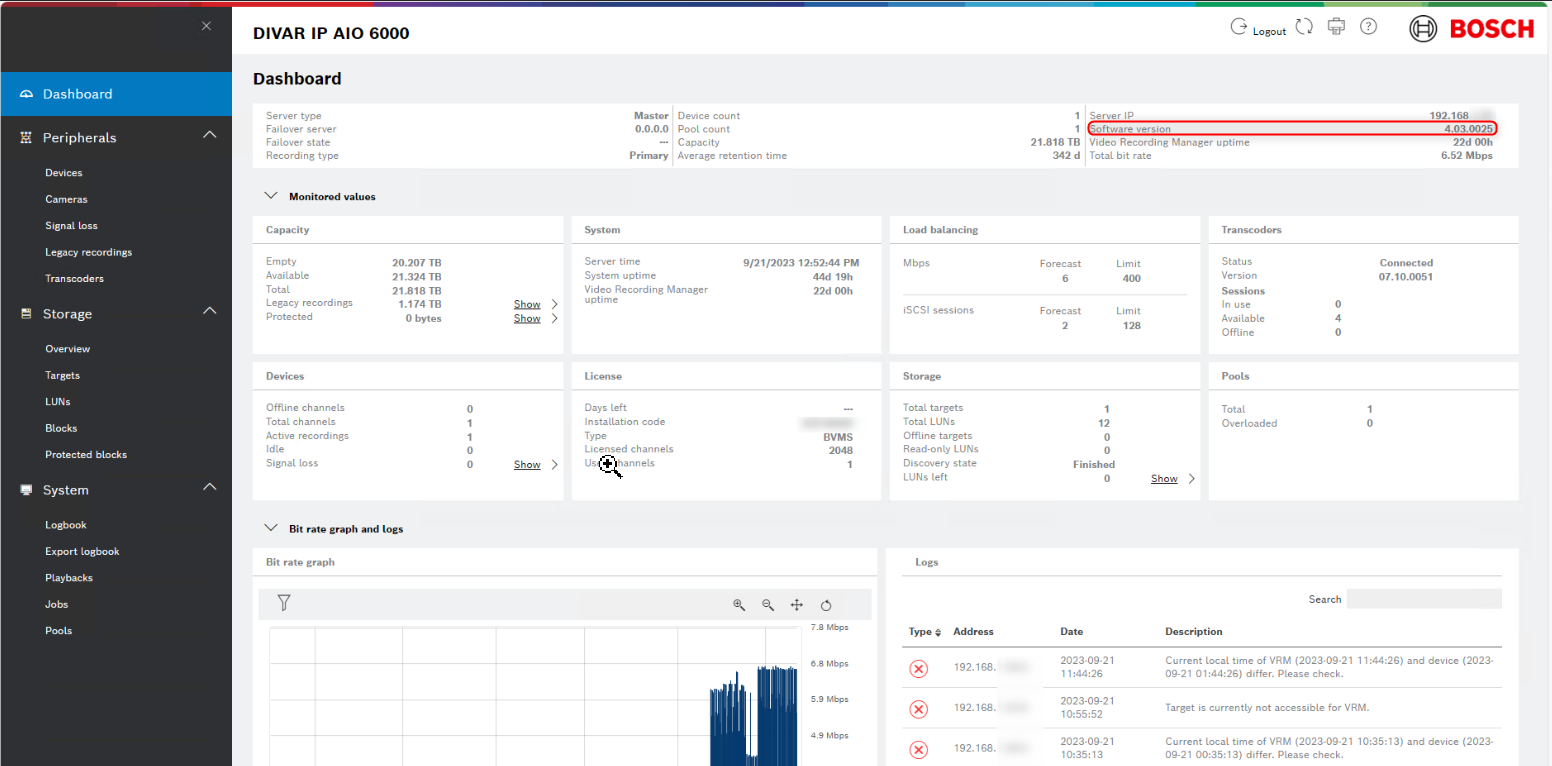Zoom in on the bit rate graph
This screenshot has height=766, width=1552.
pyautogui.click(x=739, y=605)
